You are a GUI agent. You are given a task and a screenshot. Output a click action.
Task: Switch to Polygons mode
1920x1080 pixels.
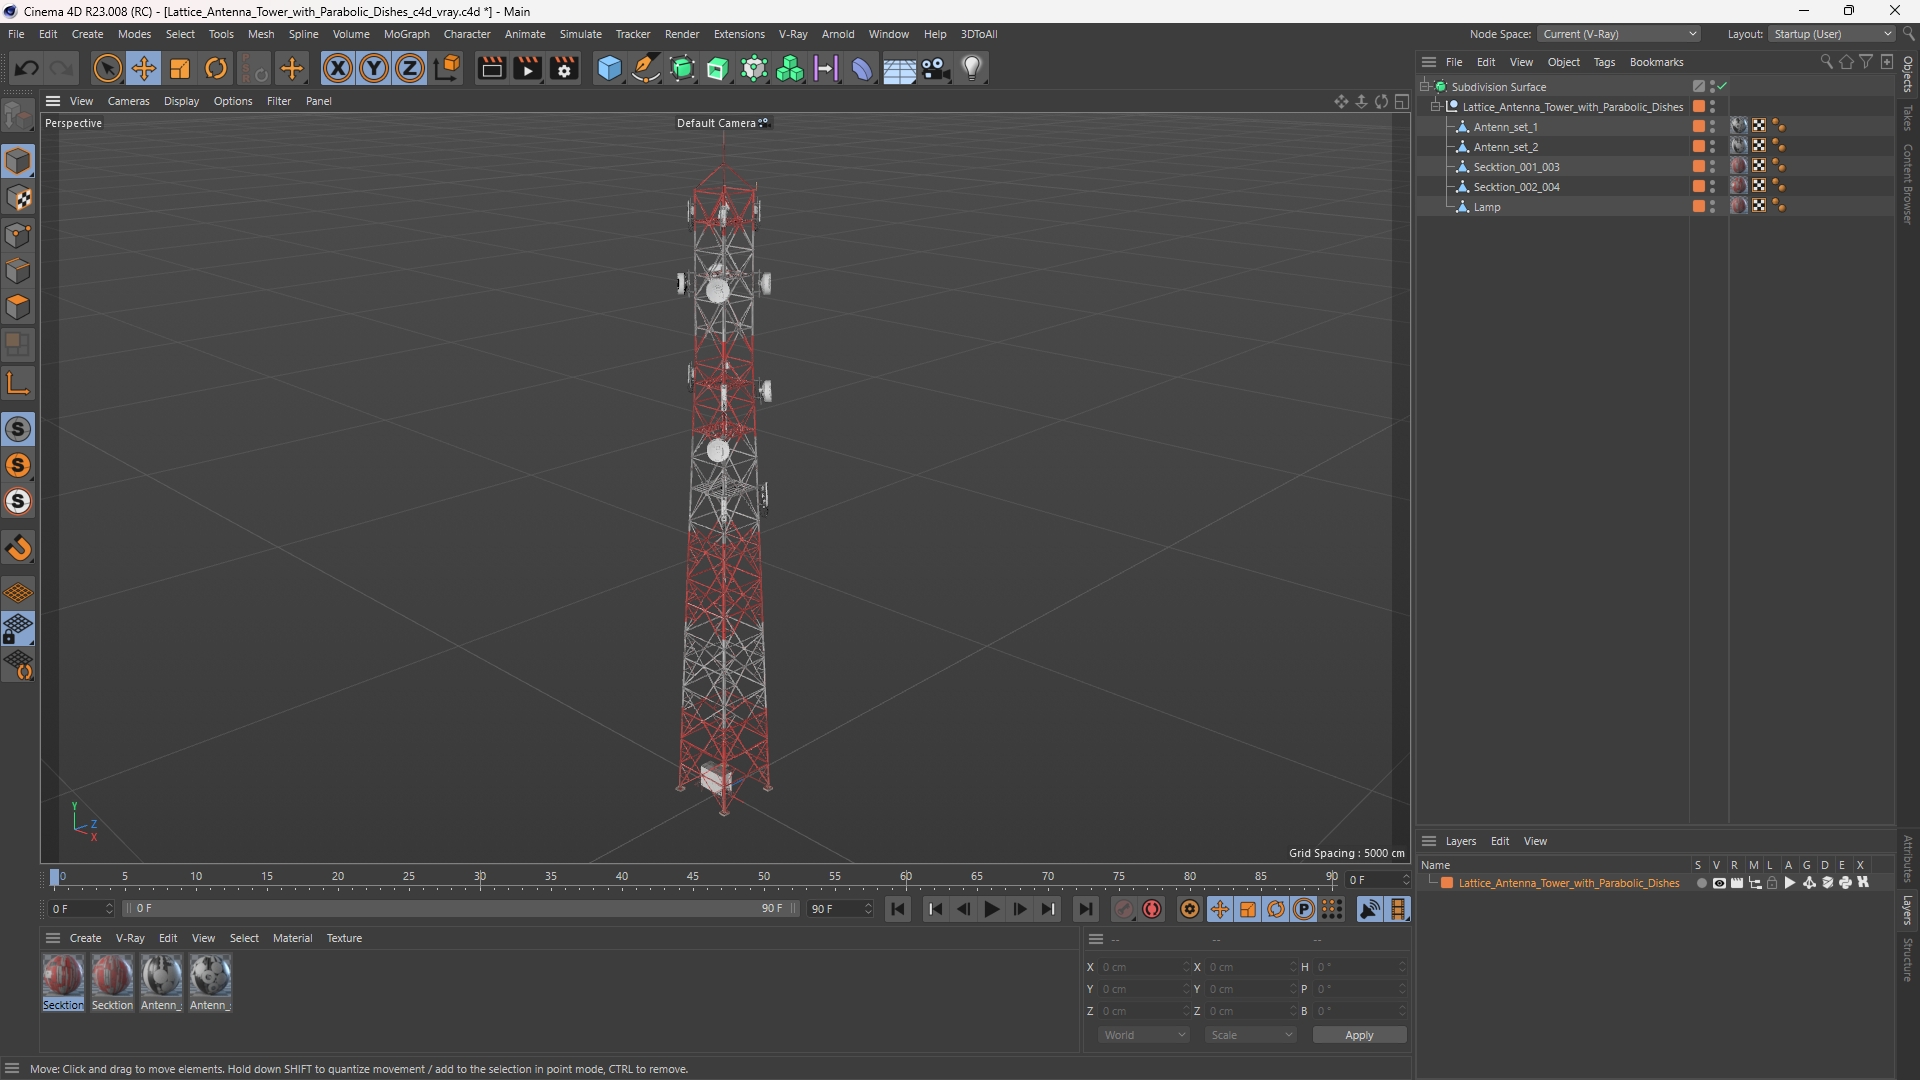click(18, 307)
